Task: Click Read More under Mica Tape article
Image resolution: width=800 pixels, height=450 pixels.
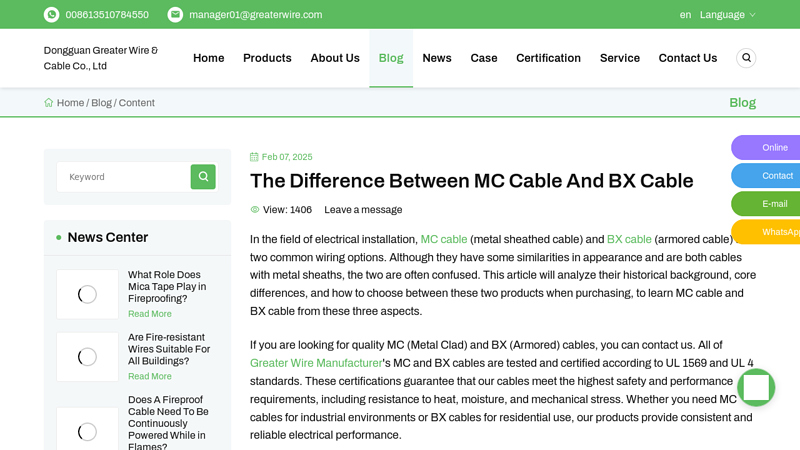Action: point(149,314)
